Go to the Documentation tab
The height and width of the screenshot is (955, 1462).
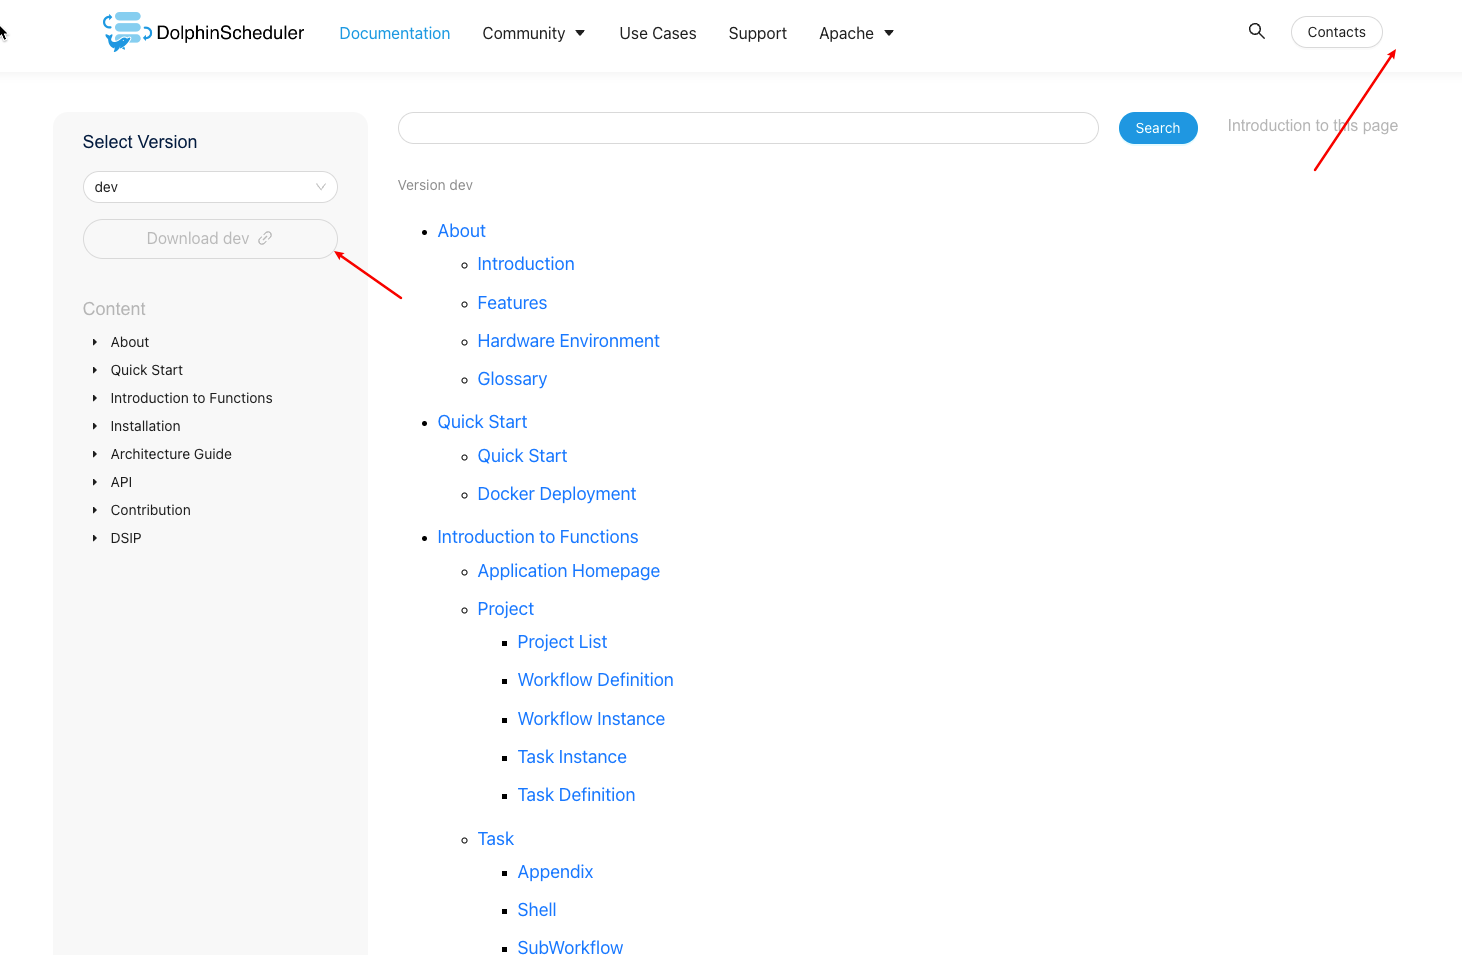tap(394, 33)
